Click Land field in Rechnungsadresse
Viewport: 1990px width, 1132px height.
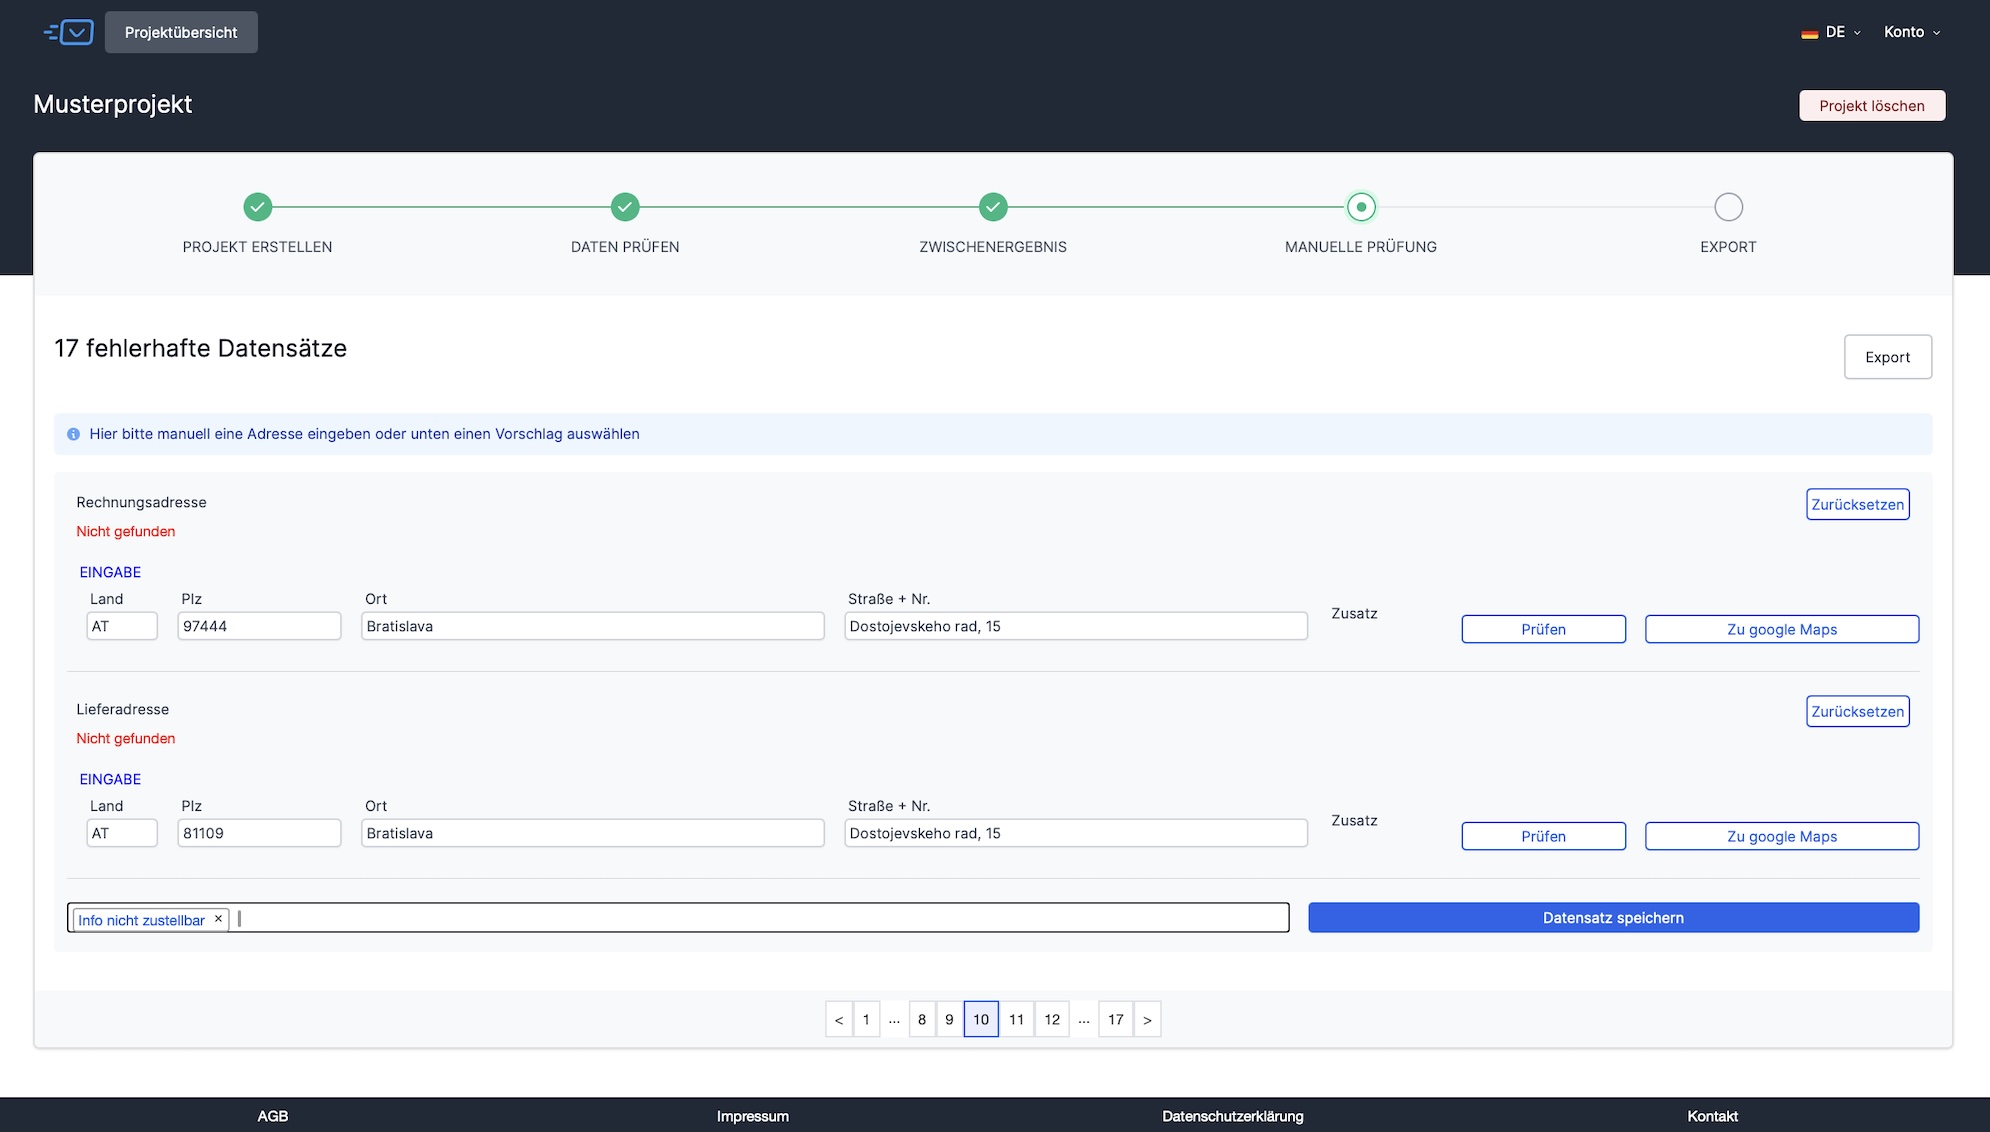coord(122,626)
